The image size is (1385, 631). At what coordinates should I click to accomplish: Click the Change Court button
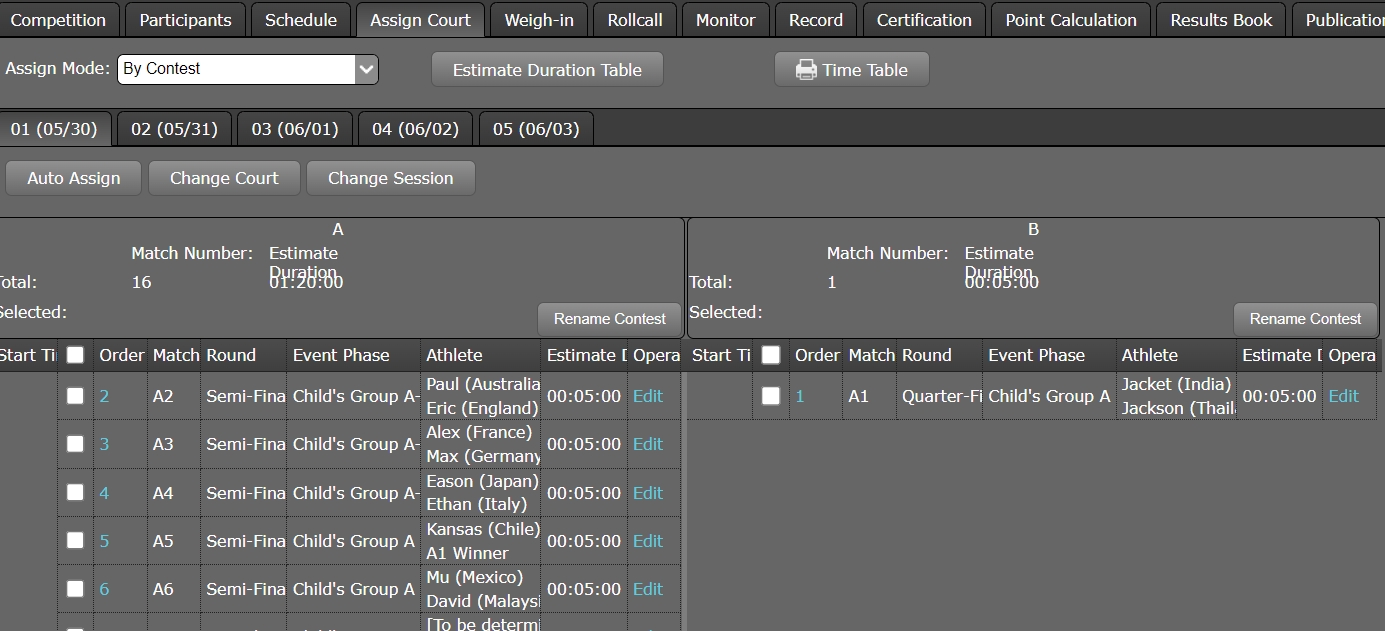(x=224, y=178)
